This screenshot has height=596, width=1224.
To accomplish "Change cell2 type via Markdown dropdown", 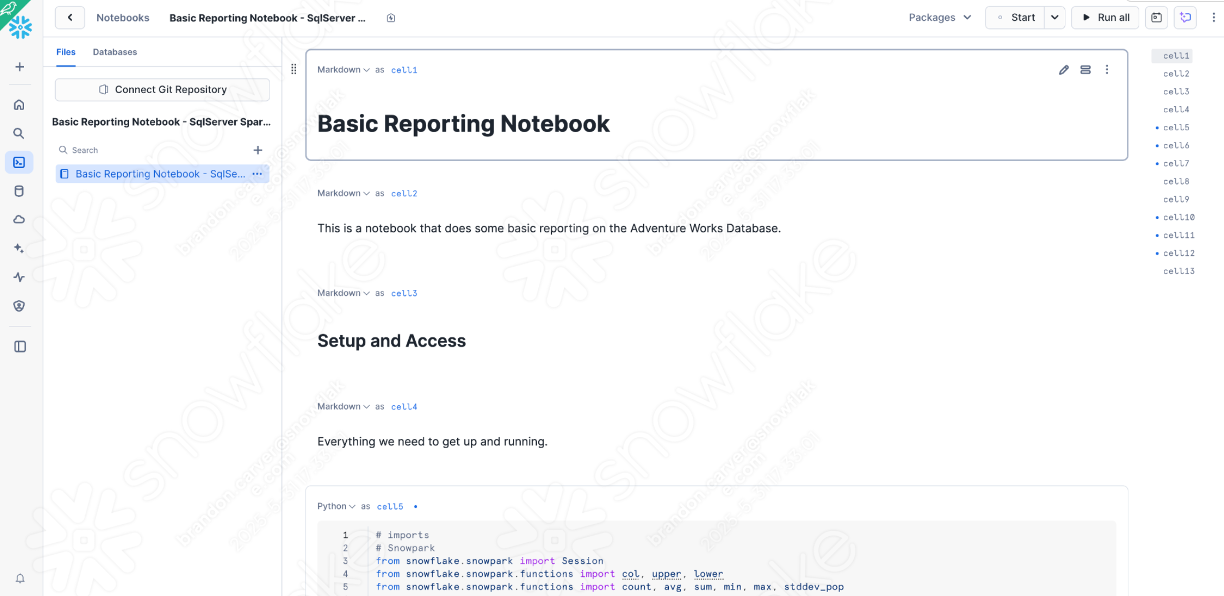I will tap(343, 193).
